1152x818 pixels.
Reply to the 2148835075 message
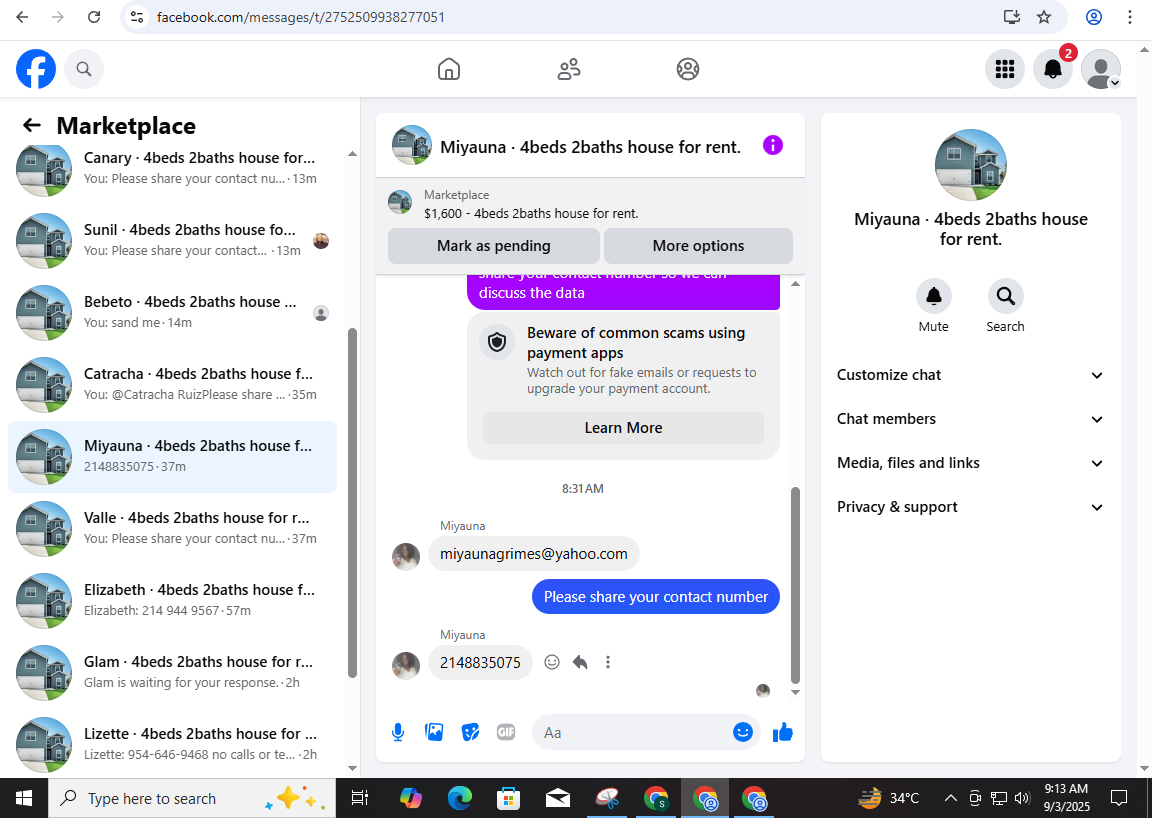click(x=580, y=662)
